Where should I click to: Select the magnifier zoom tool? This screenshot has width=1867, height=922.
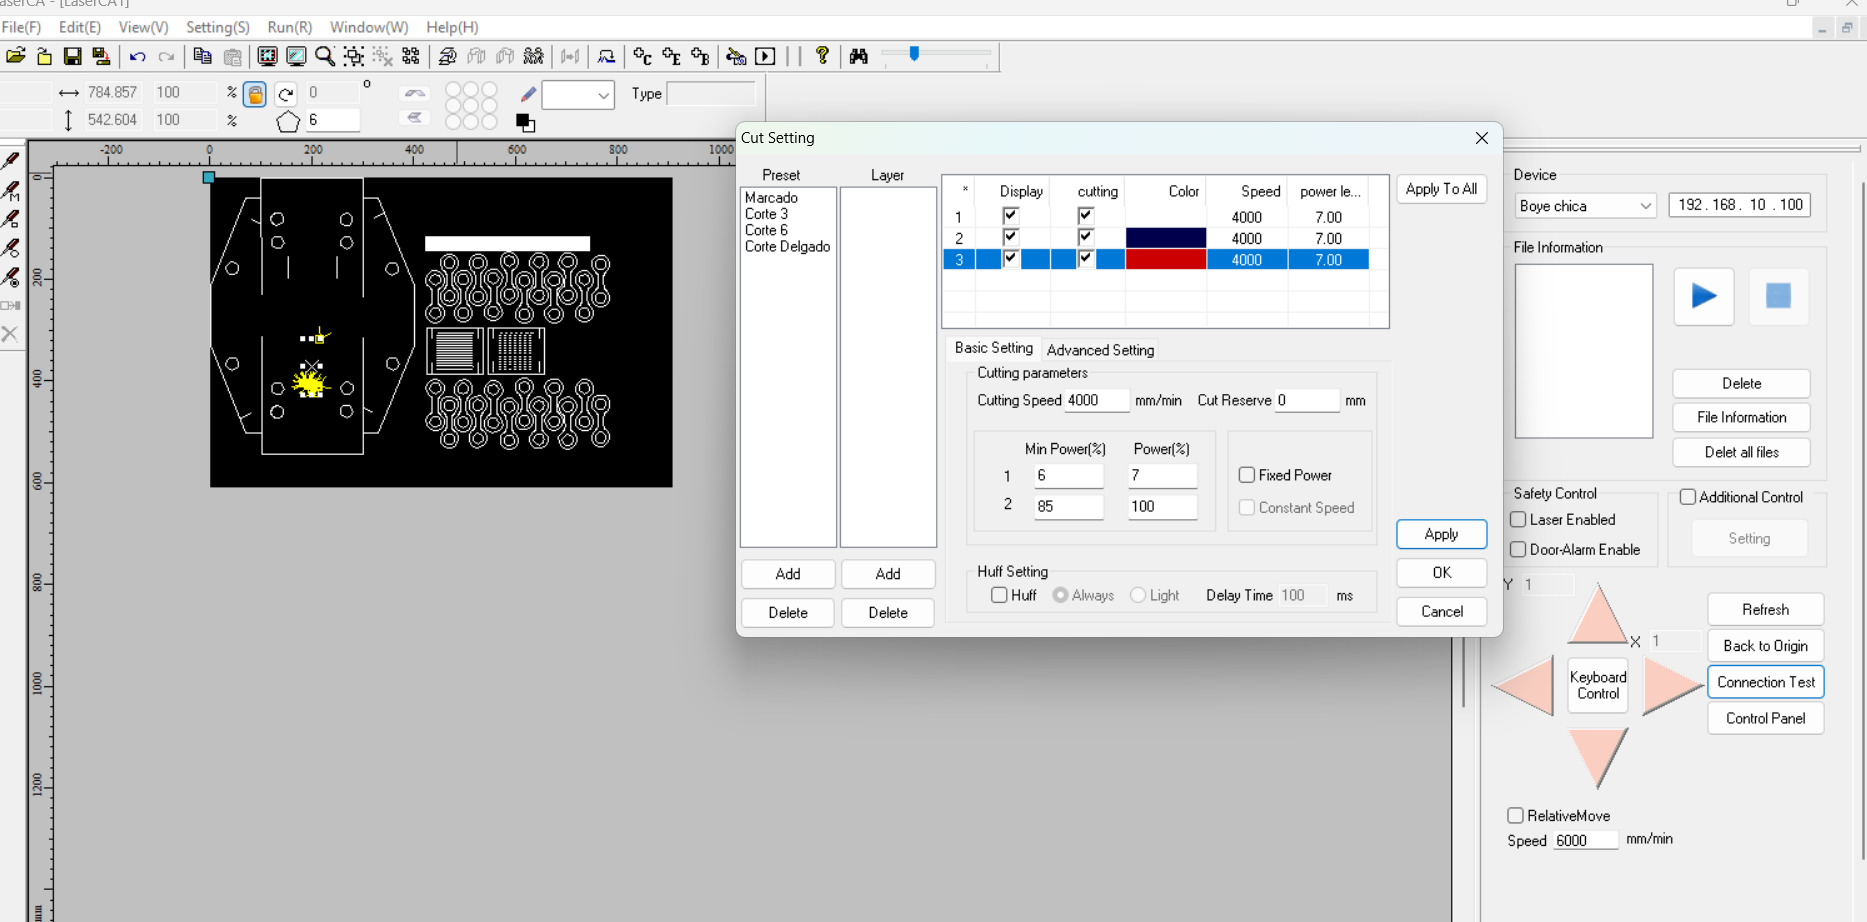[x=325, y=56]
